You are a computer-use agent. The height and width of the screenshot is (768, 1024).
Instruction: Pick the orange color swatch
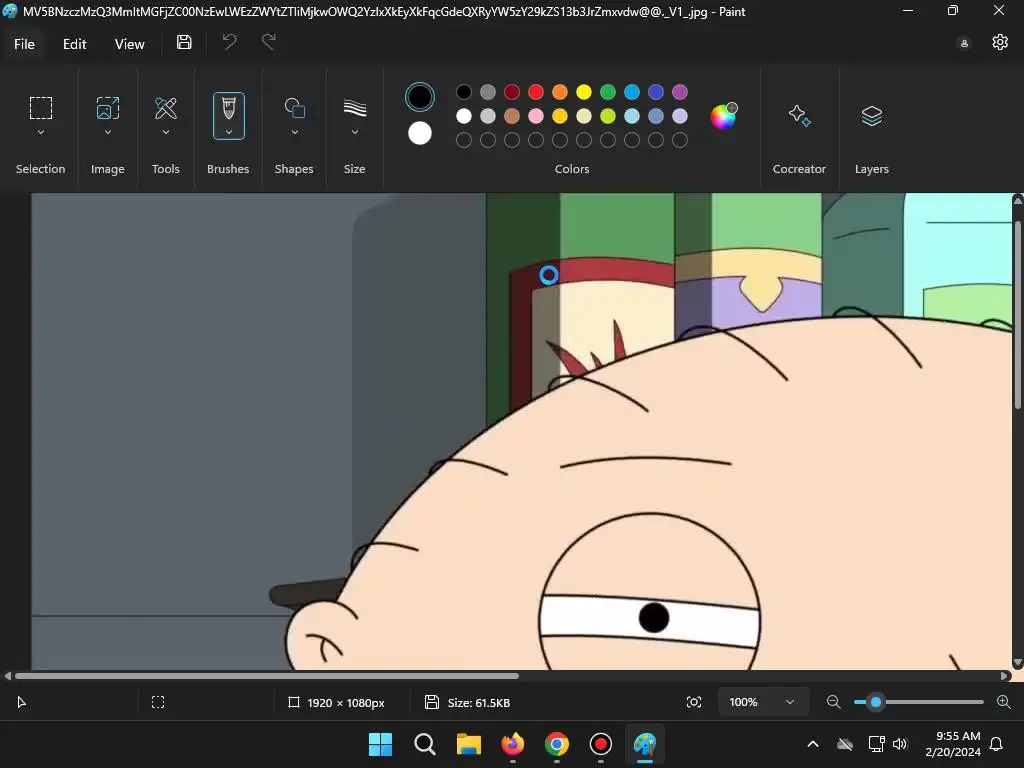coord(560,92)
